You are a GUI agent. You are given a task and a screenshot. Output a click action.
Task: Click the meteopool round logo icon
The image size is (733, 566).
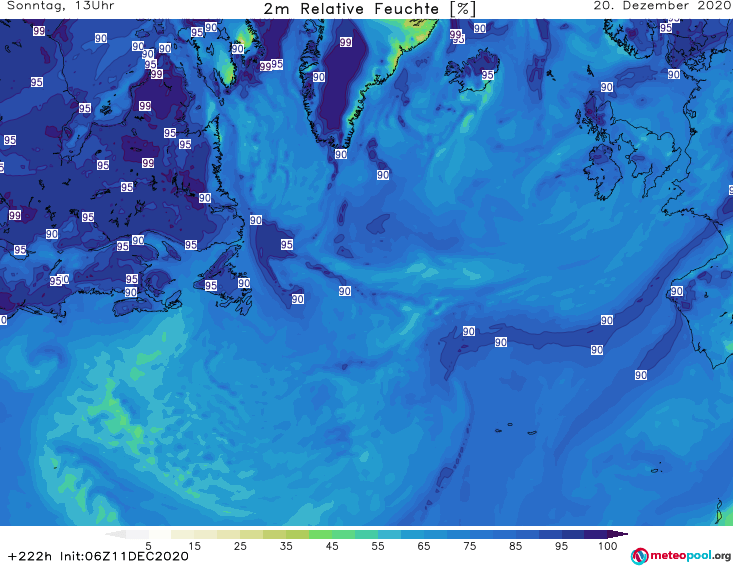click(x=640, y=556)
